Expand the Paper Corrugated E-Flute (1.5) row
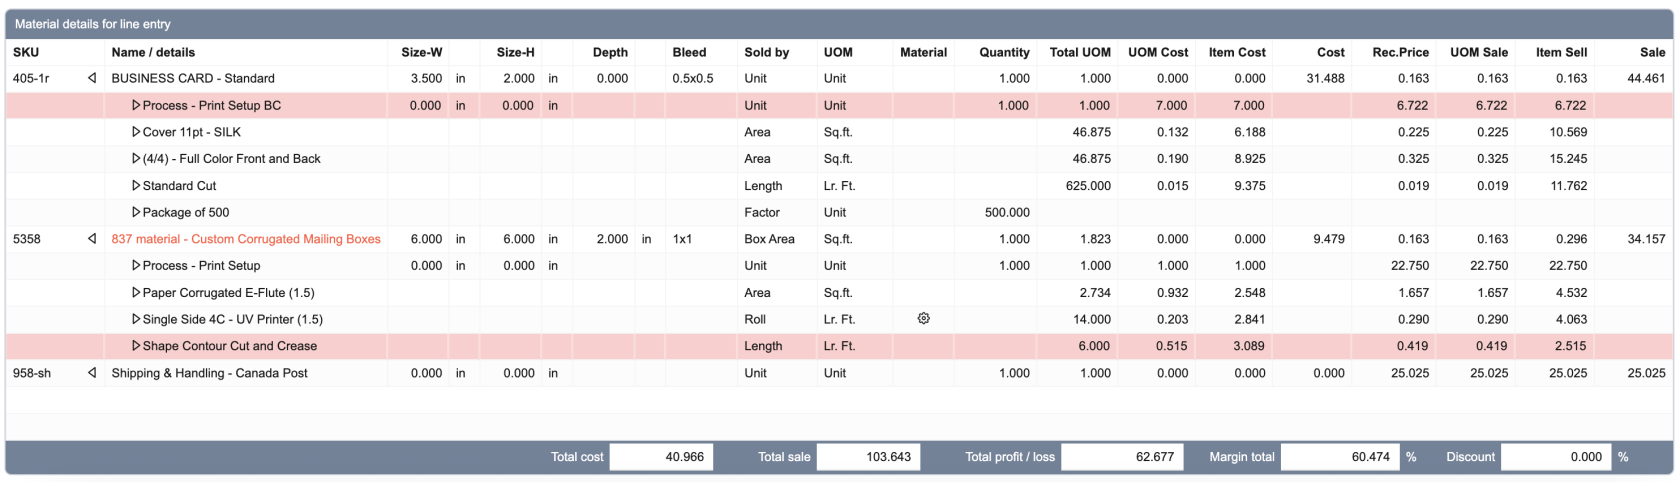 coord(136,293)
